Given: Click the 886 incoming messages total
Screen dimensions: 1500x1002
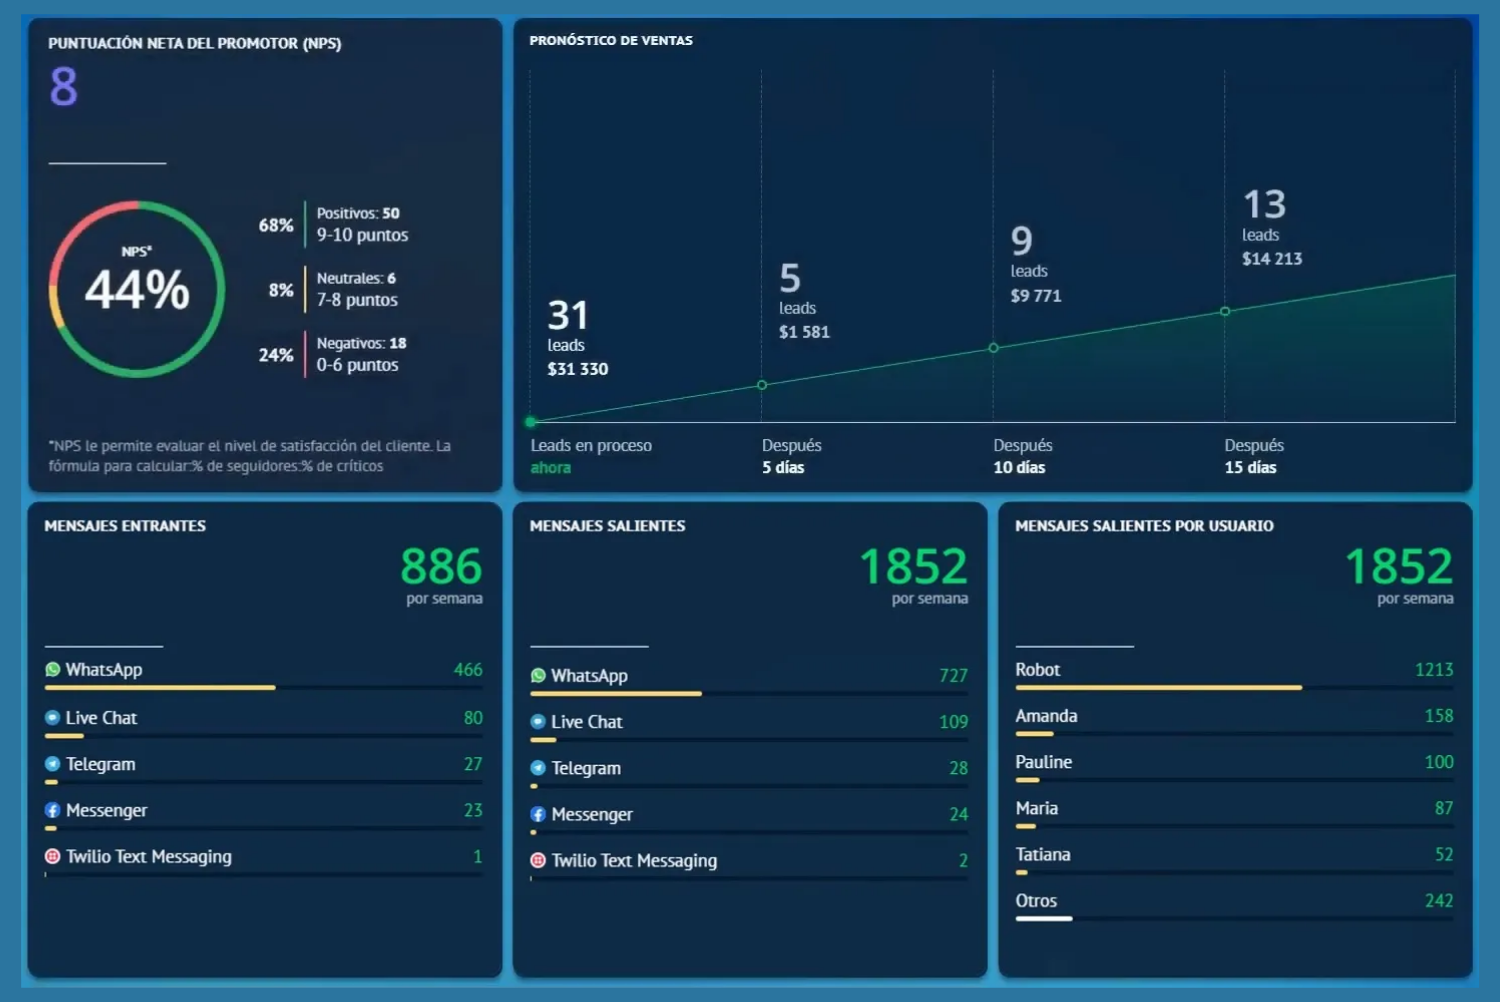Looking at the screenshot, I should 441,567.
